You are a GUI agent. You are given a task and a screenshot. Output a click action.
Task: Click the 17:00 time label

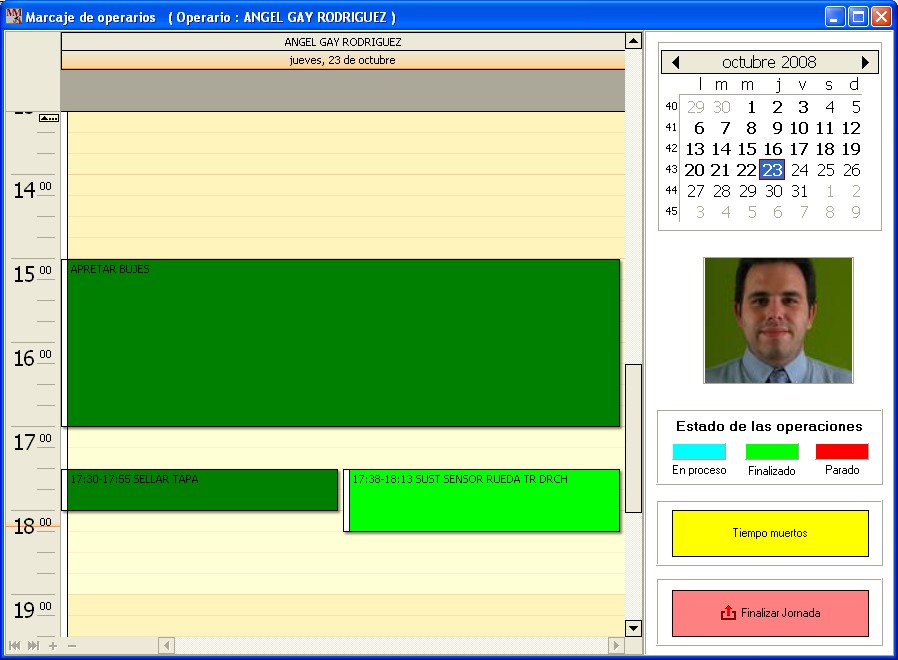[33, 442]
